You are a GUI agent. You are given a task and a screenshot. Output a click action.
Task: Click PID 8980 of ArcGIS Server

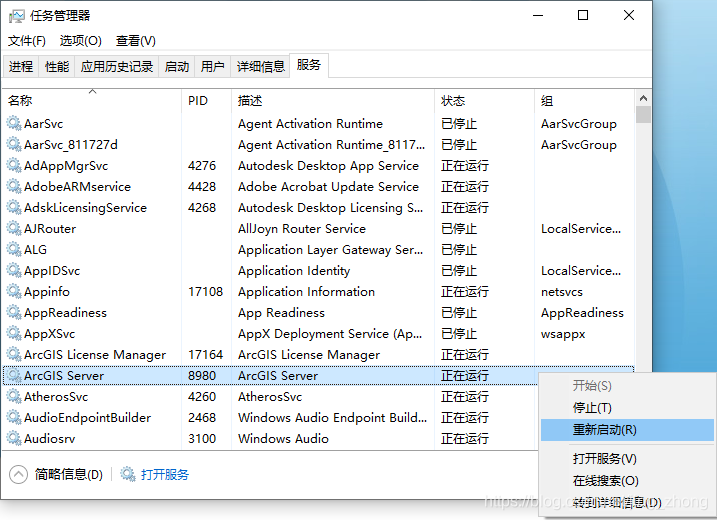pos(202,376)
